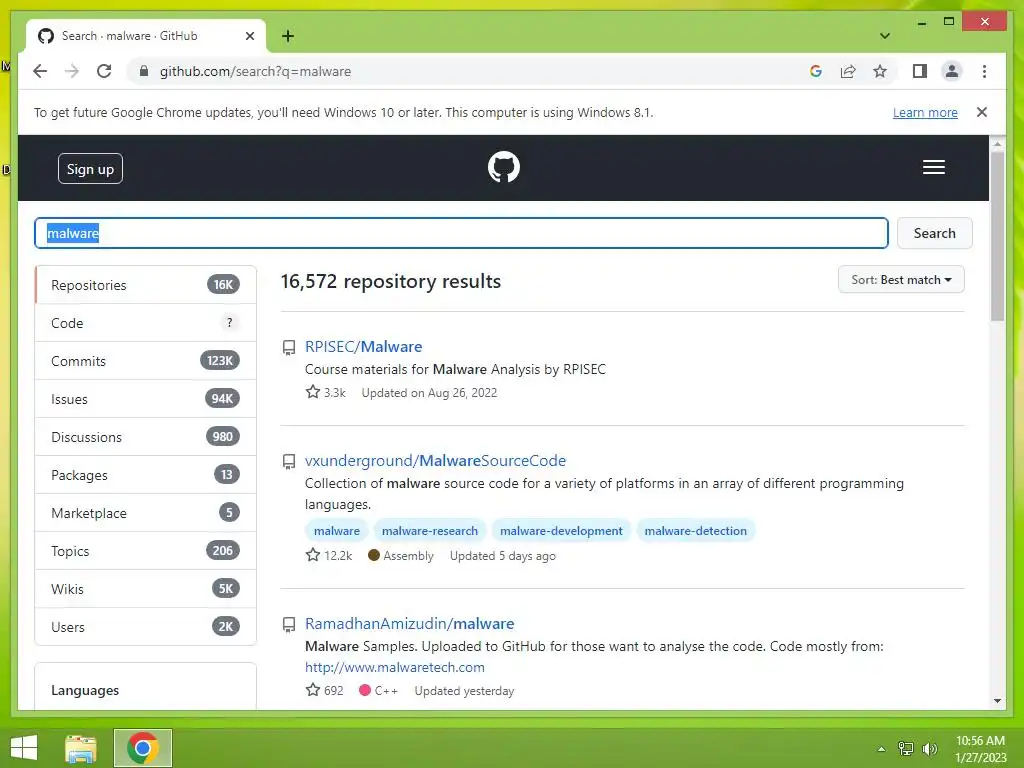Image resolution: width=1024 pixels, height=768 pixels.
Task: Click the 'Languages' panel heading
Action: coord(85,690)
